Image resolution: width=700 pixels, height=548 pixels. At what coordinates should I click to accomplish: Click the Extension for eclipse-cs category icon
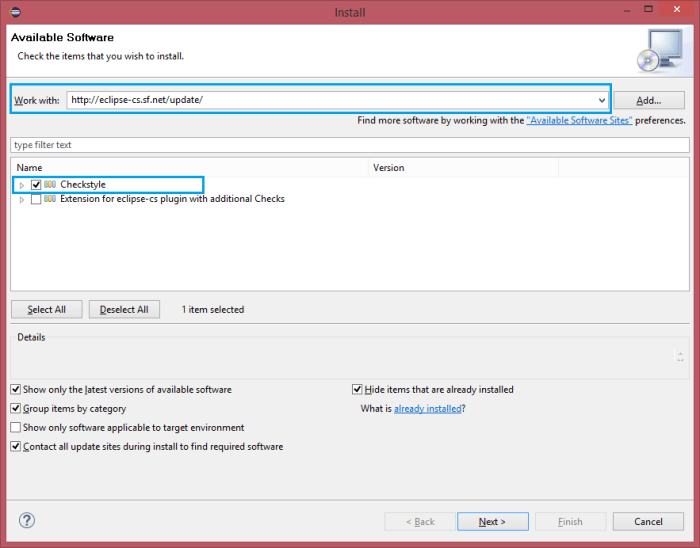click(50, 199)
